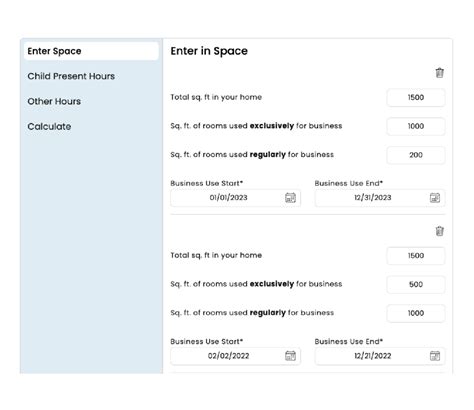Edit second Total sq. ft field showing 1500
Viewport: 474px width, 410px height.
[416, 256]
